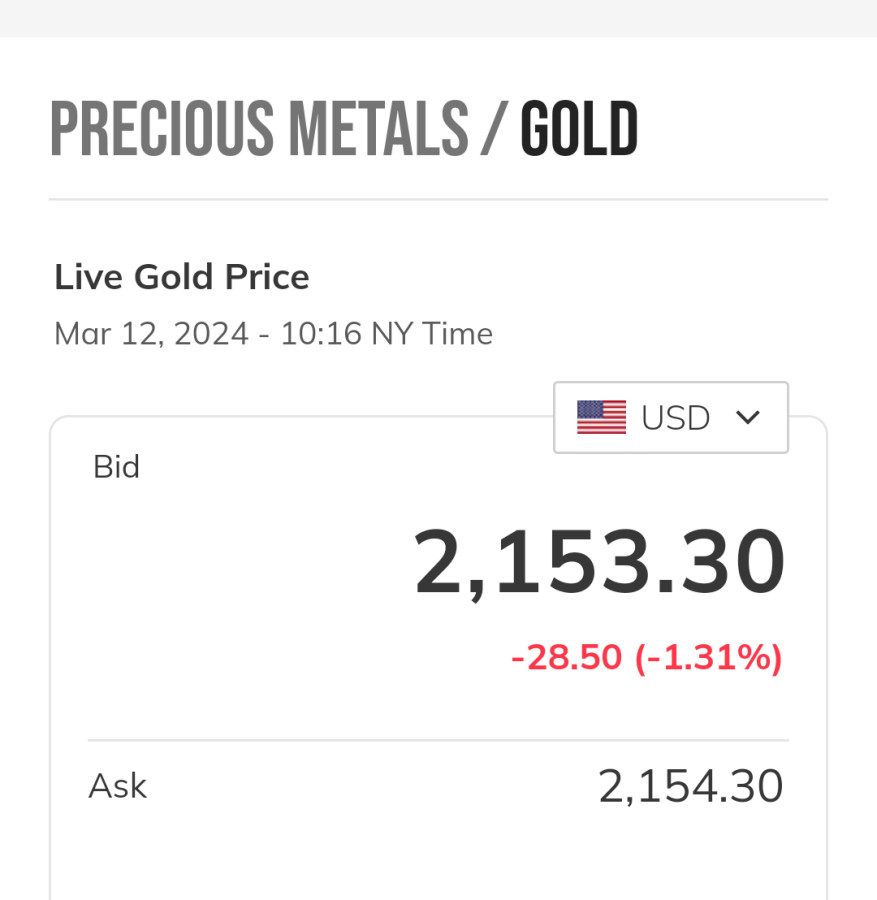Expand the currency chevron arrow
Image resolution: width=877 pixels, height=900 pixels.
[748, 417]
